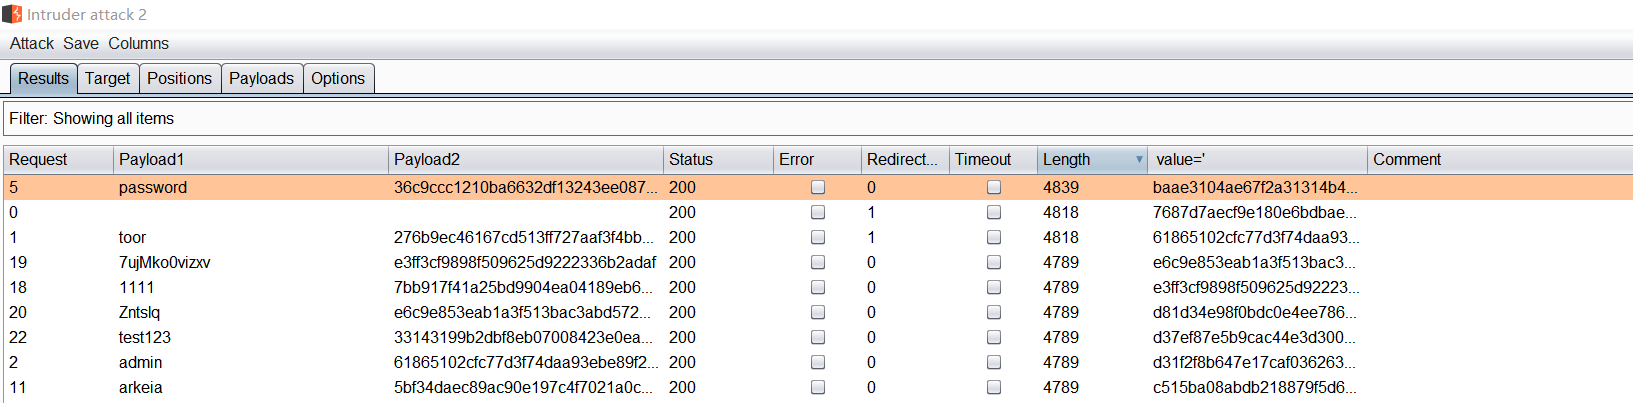Click Payload2 hash starting 36c9ccc1210ba
This screenshot has height=403, width=1633.
pyautogui.click(x=526, y=187)
